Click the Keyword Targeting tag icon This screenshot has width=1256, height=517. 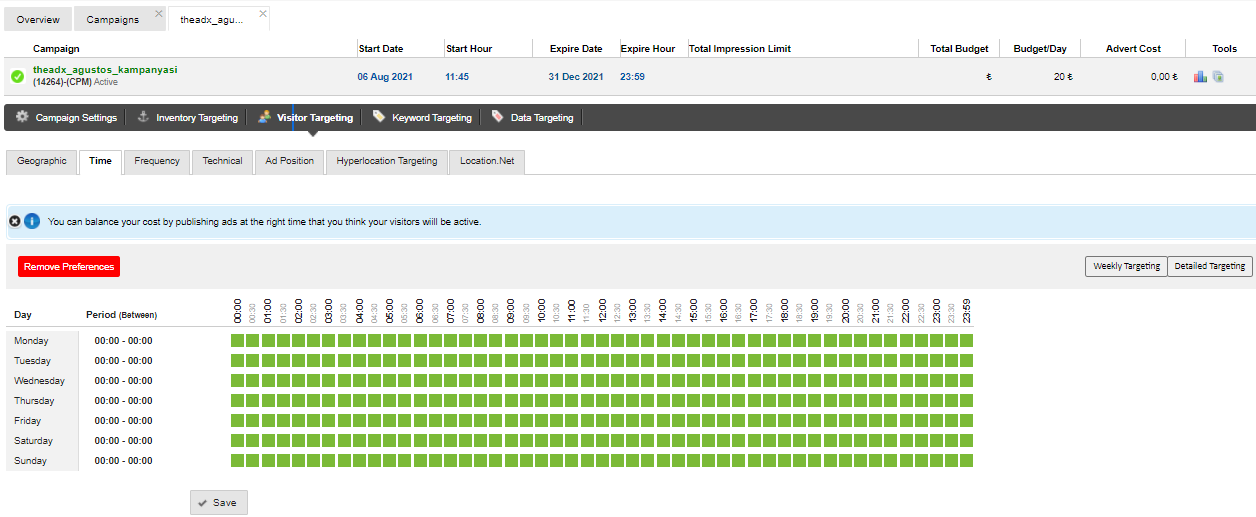(379, 117)
